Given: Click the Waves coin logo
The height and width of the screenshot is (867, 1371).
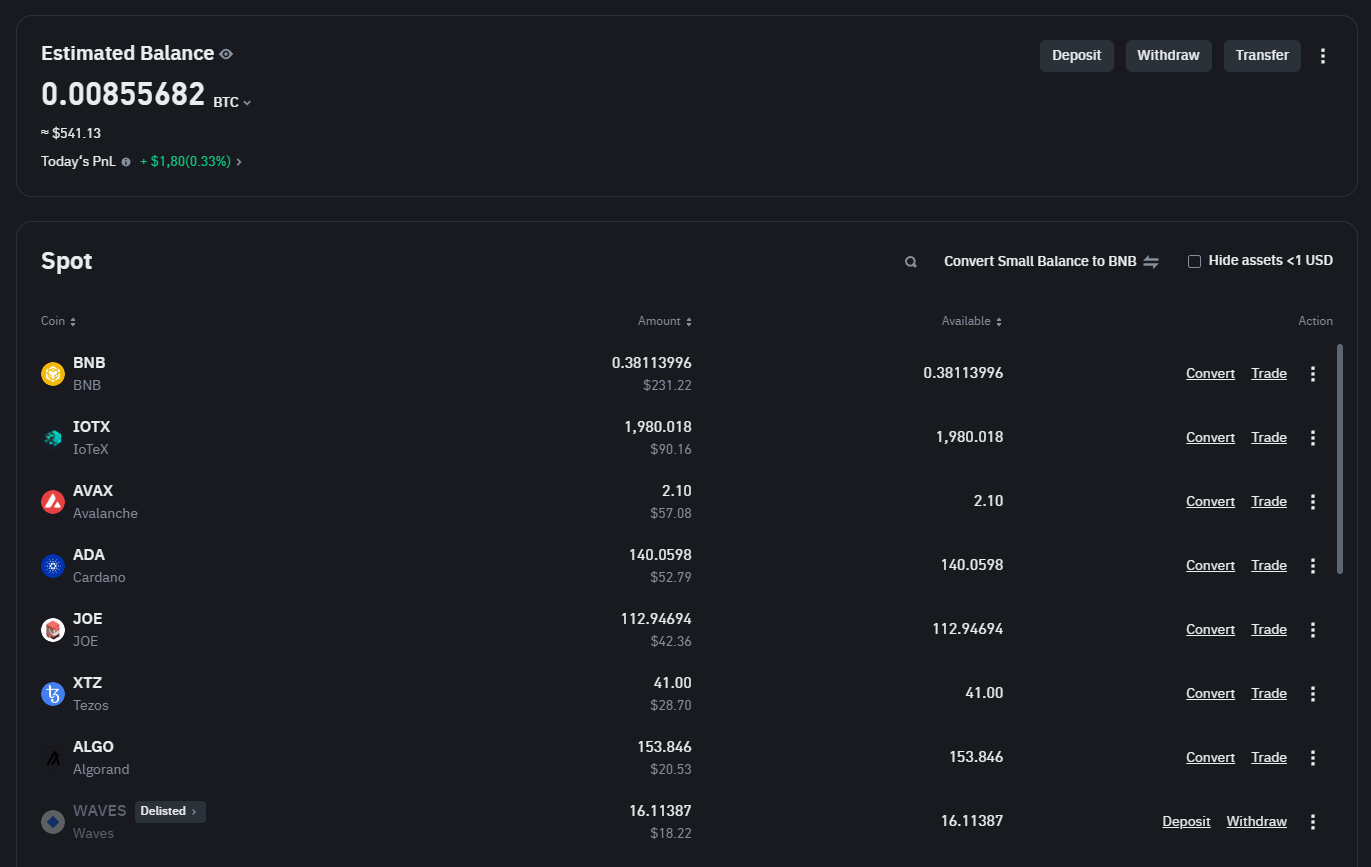Looking at the screenshot, I should (53, 822).
